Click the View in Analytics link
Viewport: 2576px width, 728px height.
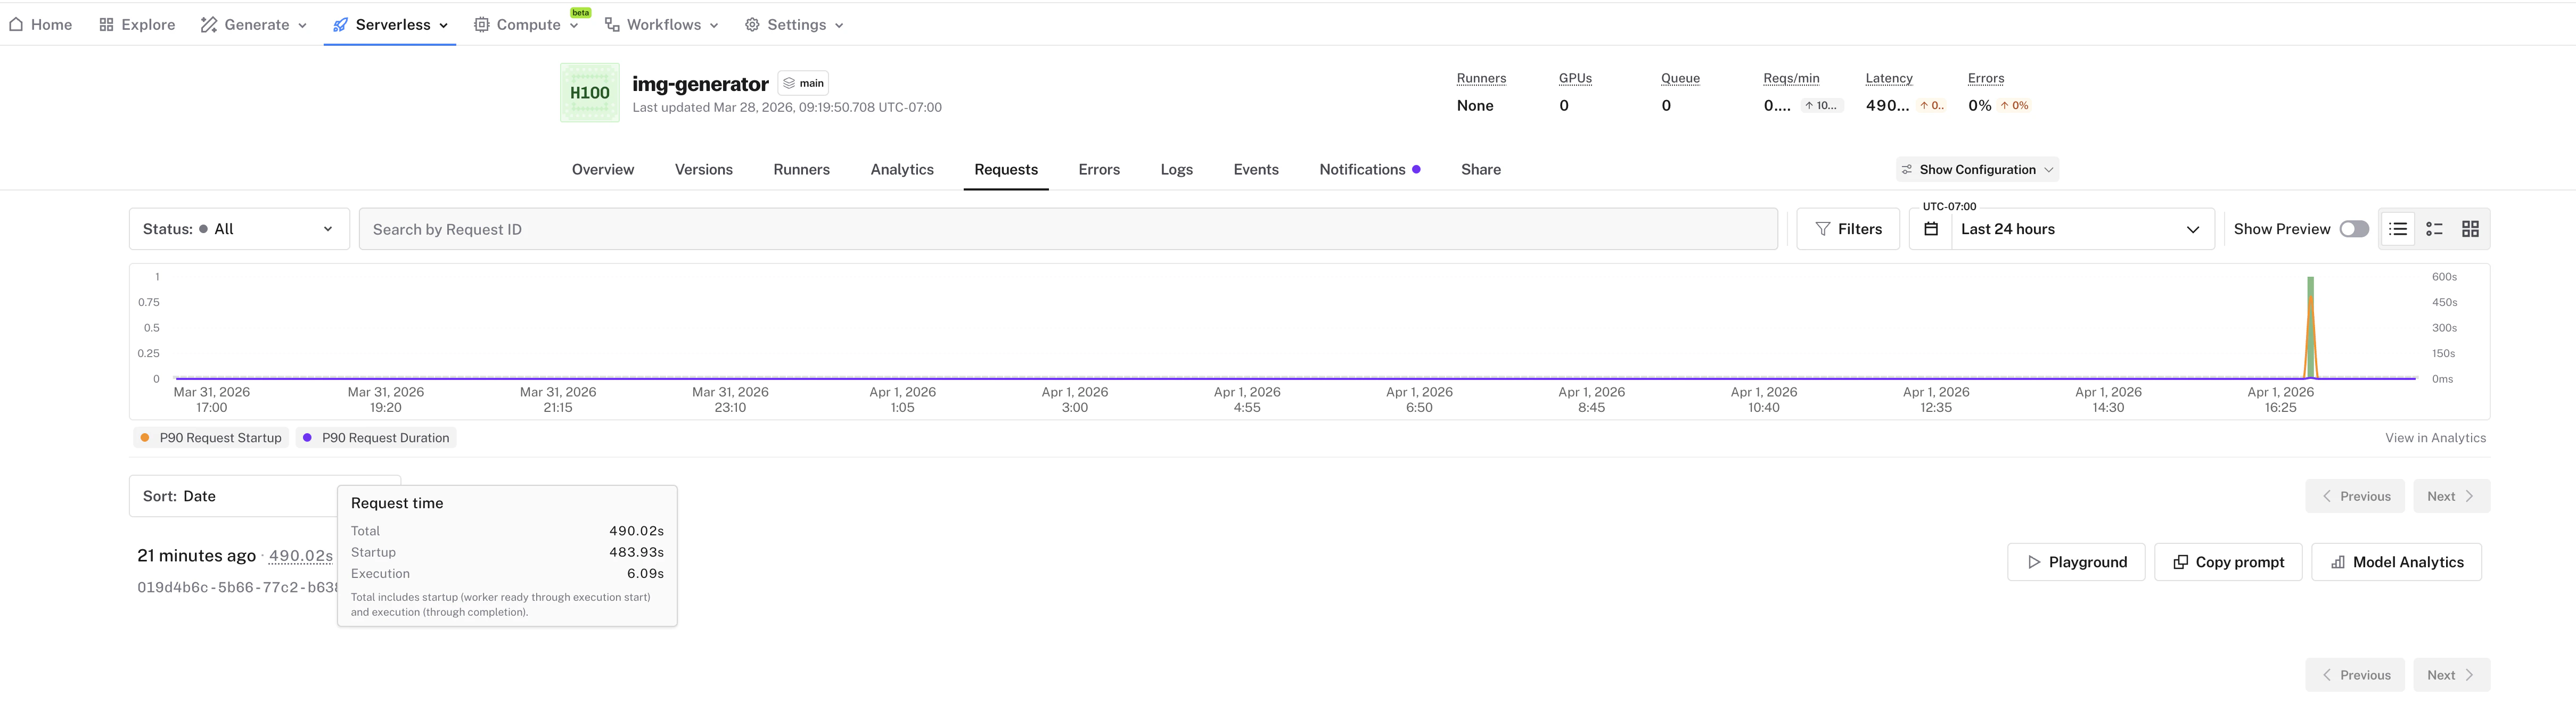2436,437
